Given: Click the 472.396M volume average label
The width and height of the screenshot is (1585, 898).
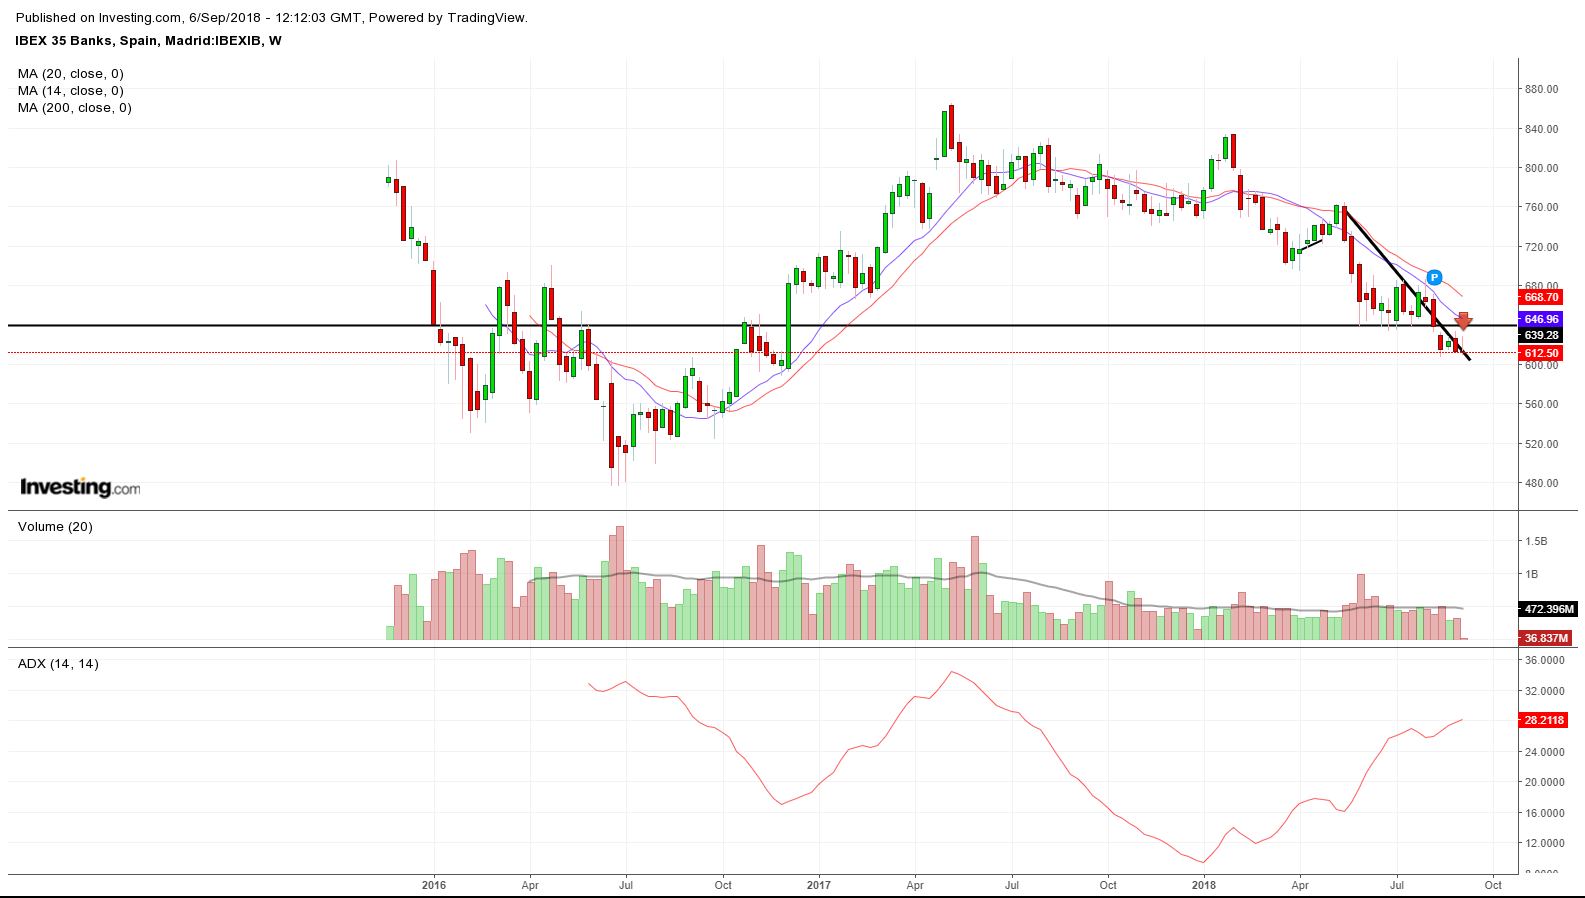Looking at the screenshot, I should (1548, 609).
